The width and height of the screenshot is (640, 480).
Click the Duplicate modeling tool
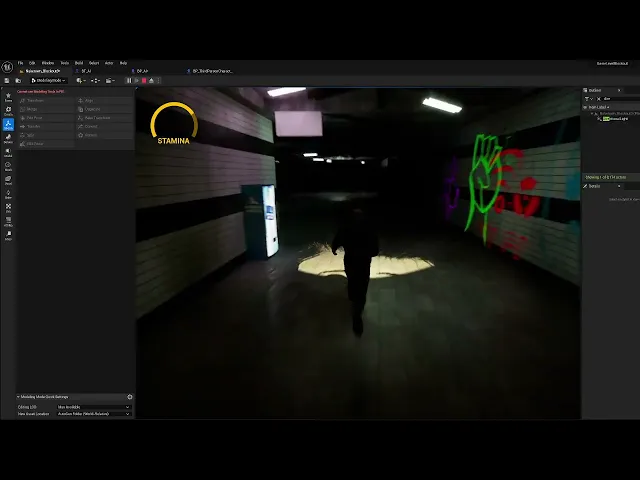click(x=105, y=109)
